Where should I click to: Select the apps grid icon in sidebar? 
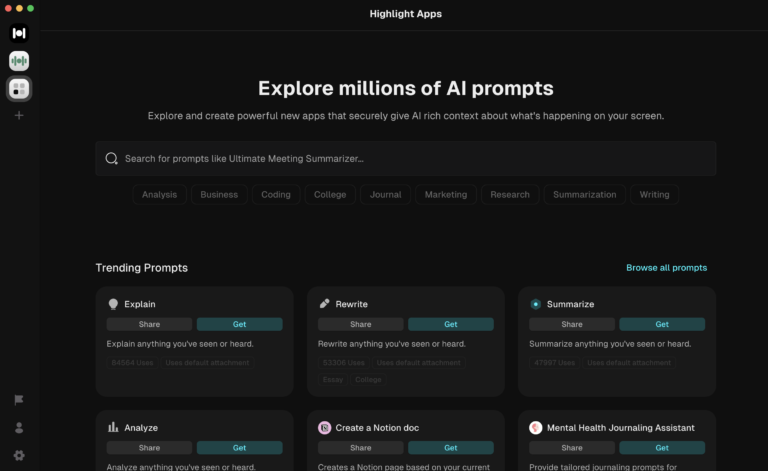pyautogui.click(x=19, y=89)
